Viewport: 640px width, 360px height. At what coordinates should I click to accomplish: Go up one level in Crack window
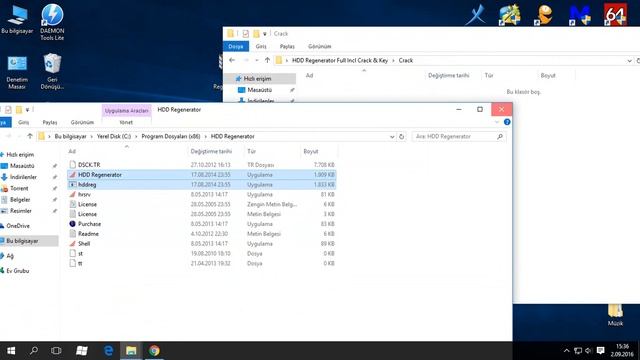(267, 60)
